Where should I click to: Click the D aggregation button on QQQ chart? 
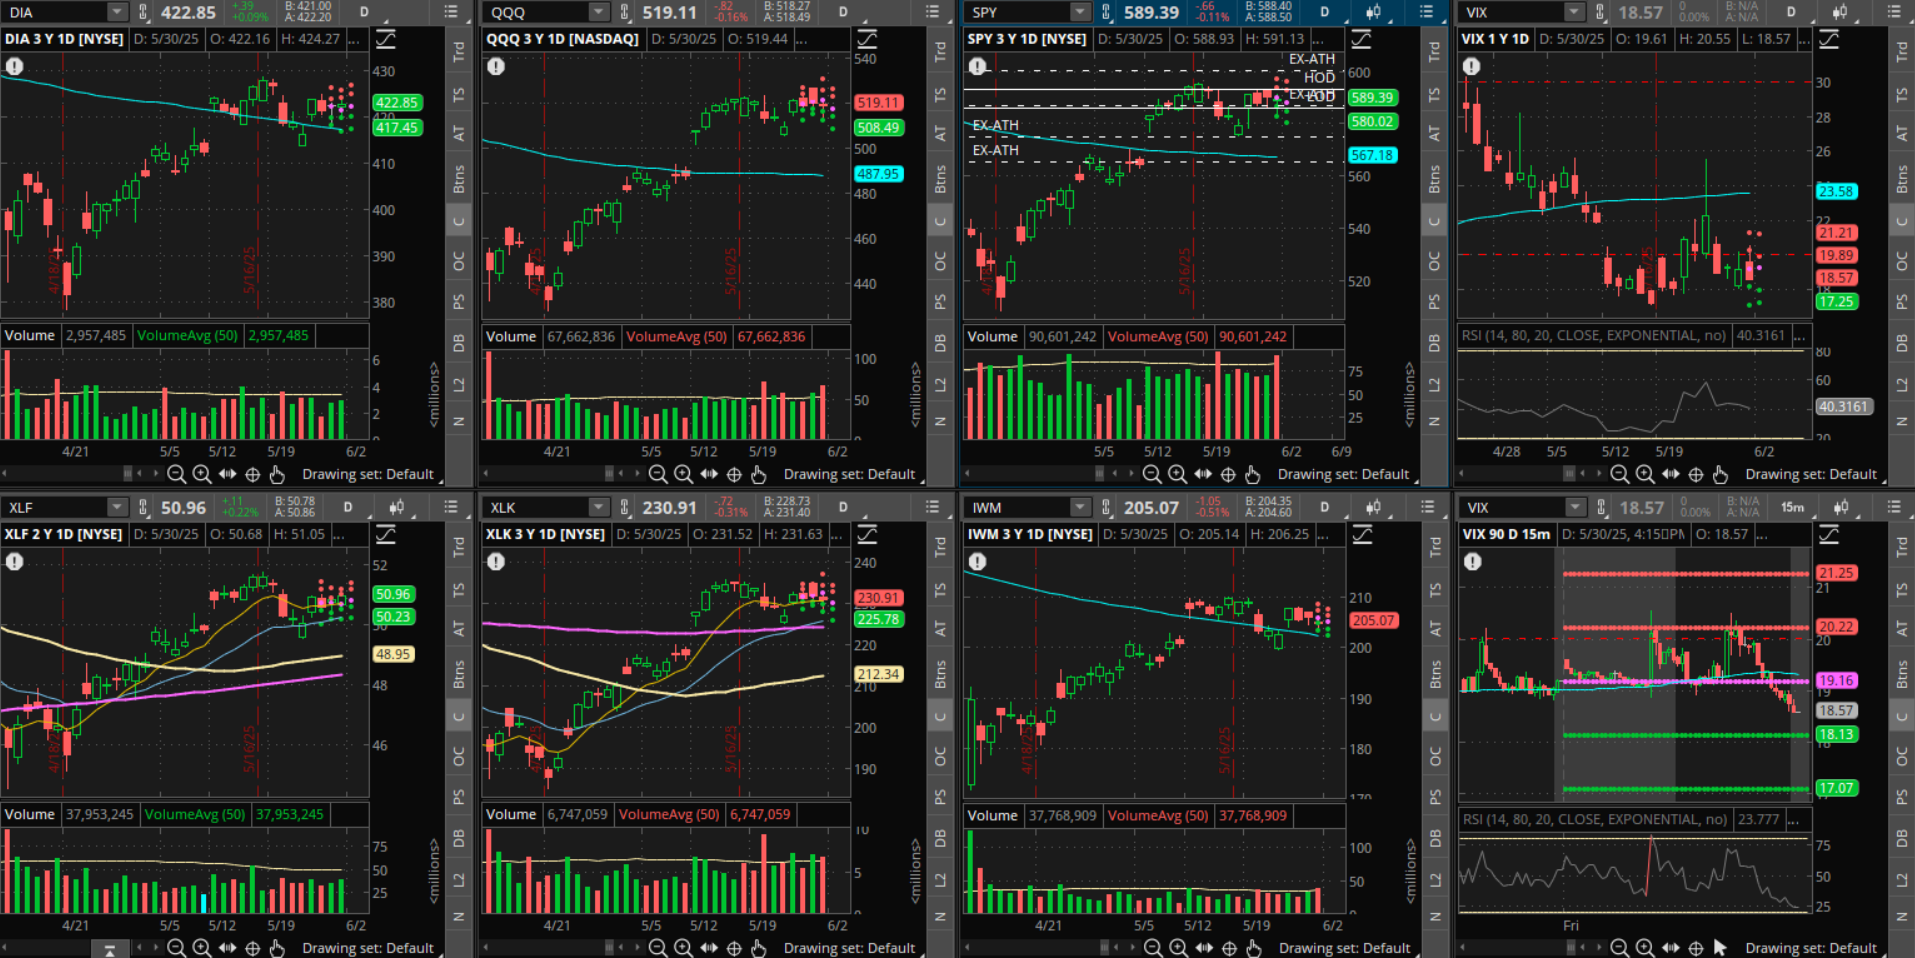point(843,12)
